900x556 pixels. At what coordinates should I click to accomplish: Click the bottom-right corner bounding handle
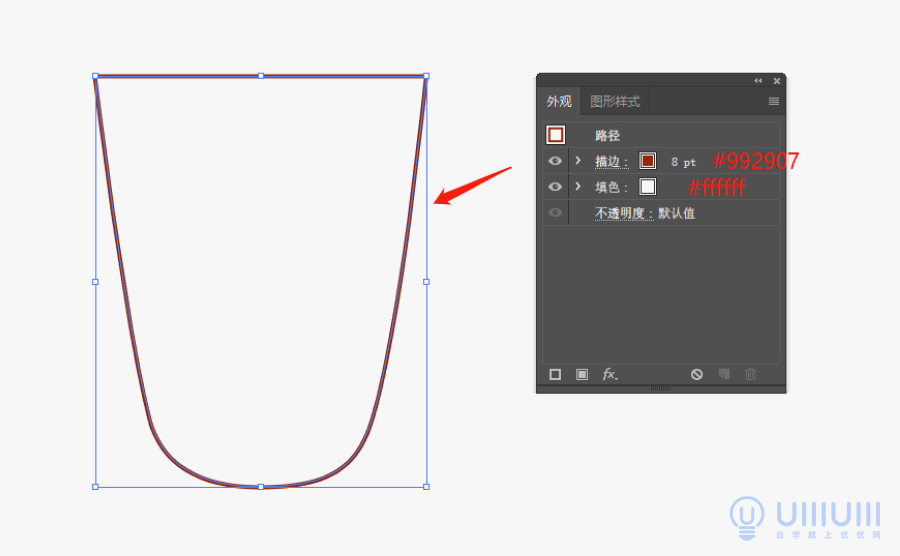(x=426, y=487)
